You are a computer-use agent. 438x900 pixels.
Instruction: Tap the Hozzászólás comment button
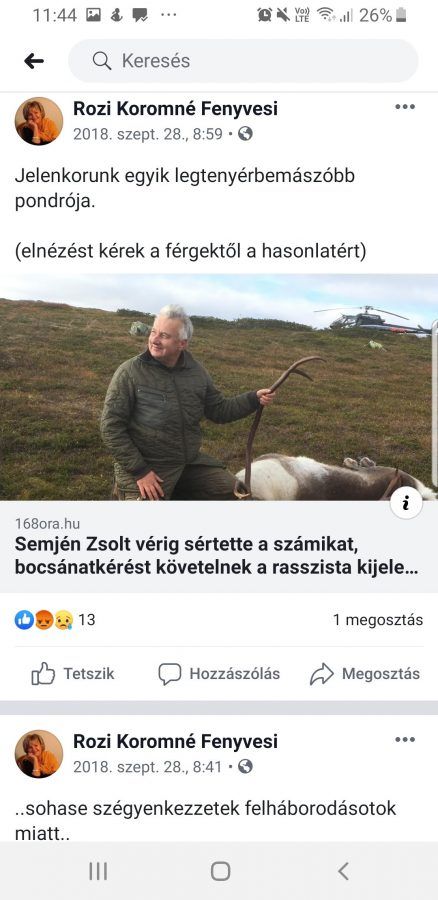pyautogui.click(x=219, y=673)
